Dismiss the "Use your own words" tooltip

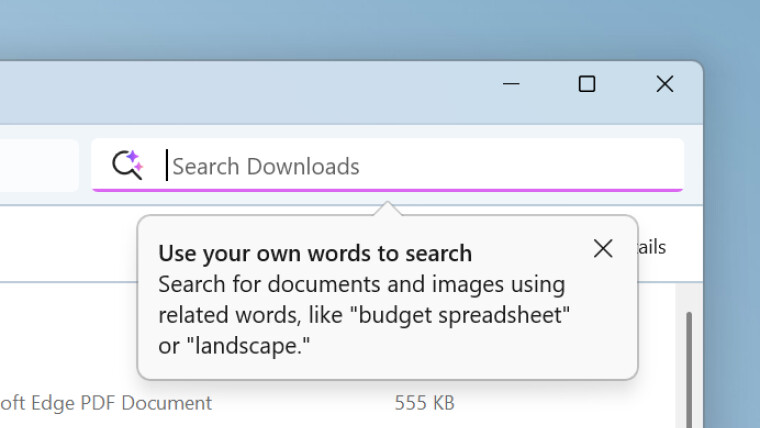[x=603, y=249]
